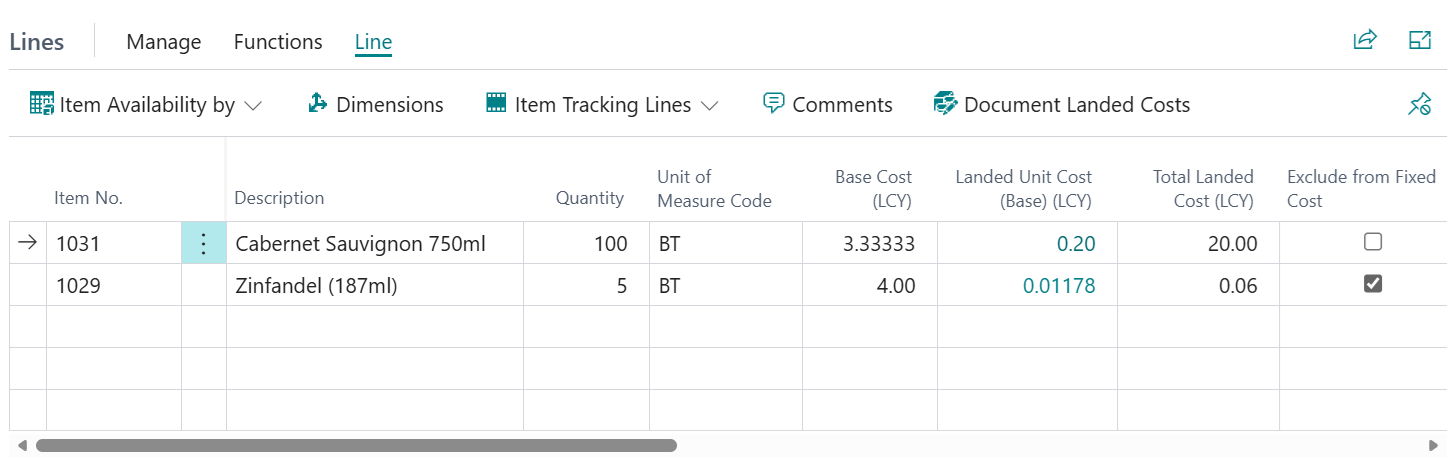Click the horizontal scrollbar thumb
The image size is (1455, 461).
point(356,445)
